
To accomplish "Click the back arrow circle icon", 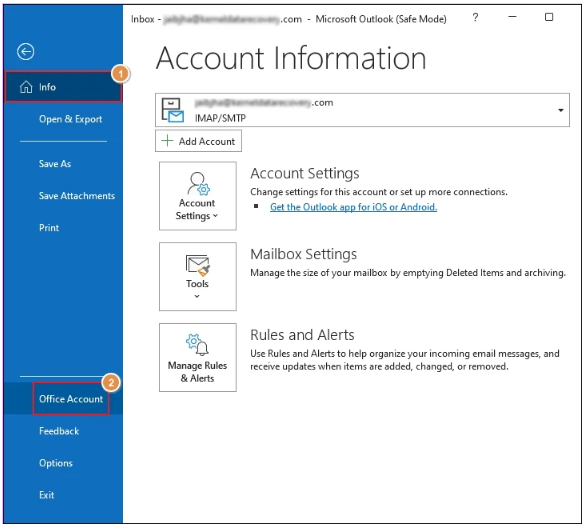I will point(26,51).
